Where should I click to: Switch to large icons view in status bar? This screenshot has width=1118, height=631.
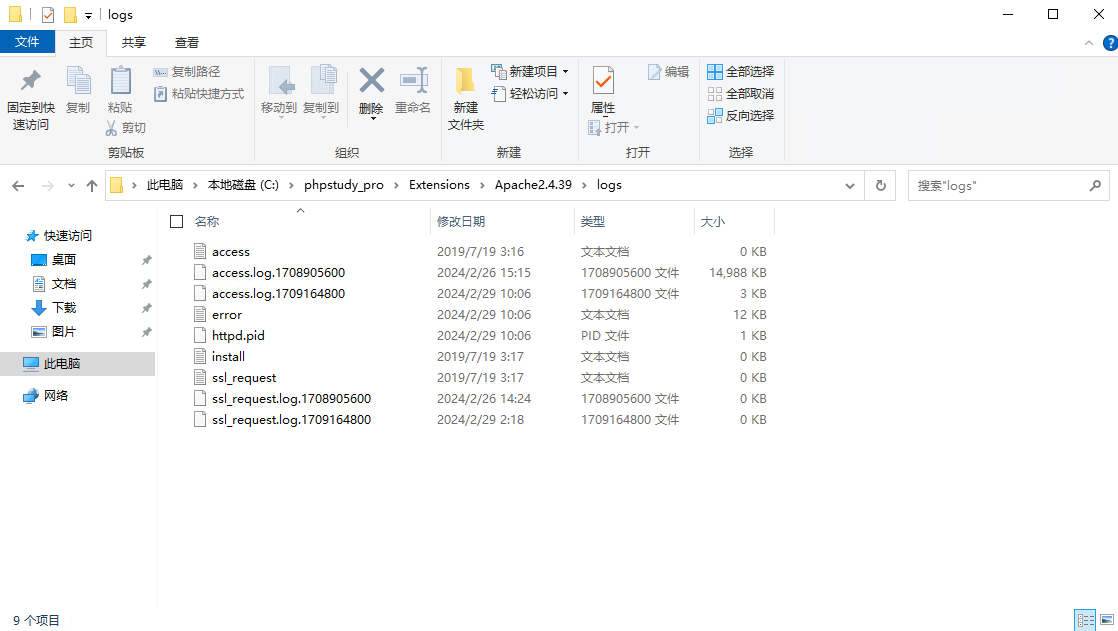(x=1105, y=620)
